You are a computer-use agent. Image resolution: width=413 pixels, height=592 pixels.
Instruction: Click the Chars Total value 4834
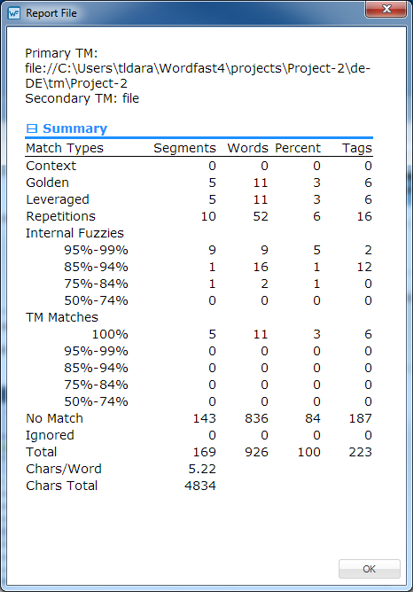coord(200,486)
